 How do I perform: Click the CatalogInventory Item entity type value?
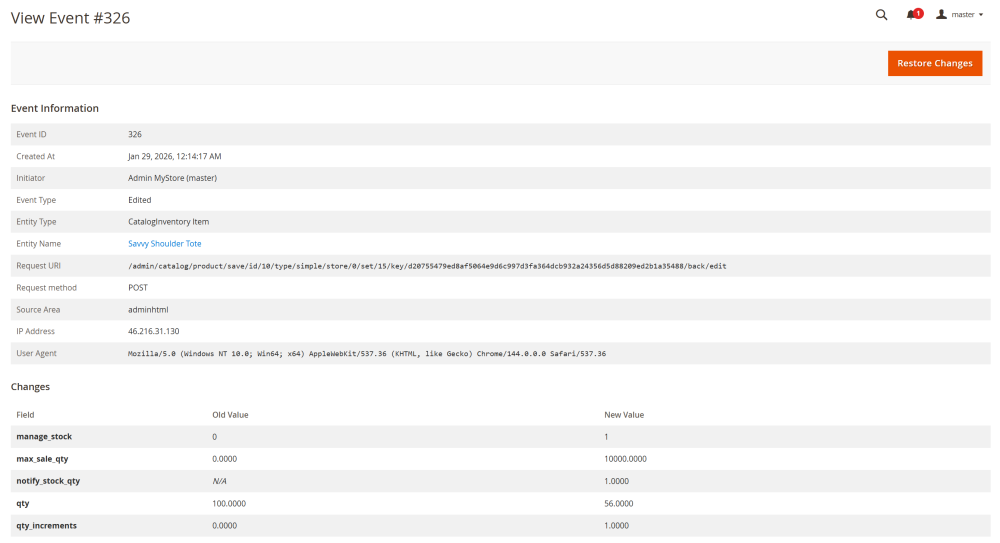click(168, 222)
